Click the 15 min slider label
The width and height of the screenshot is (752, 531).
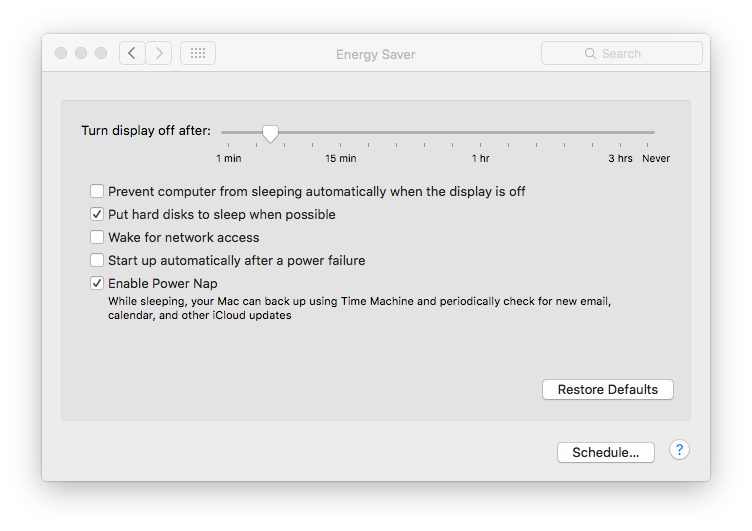pos(341,158)
